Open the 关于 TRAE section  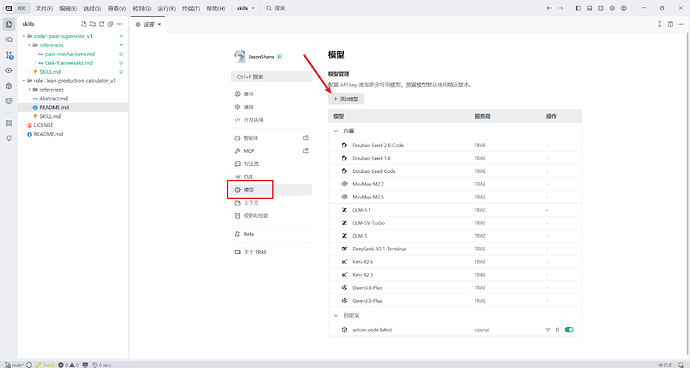271,252
